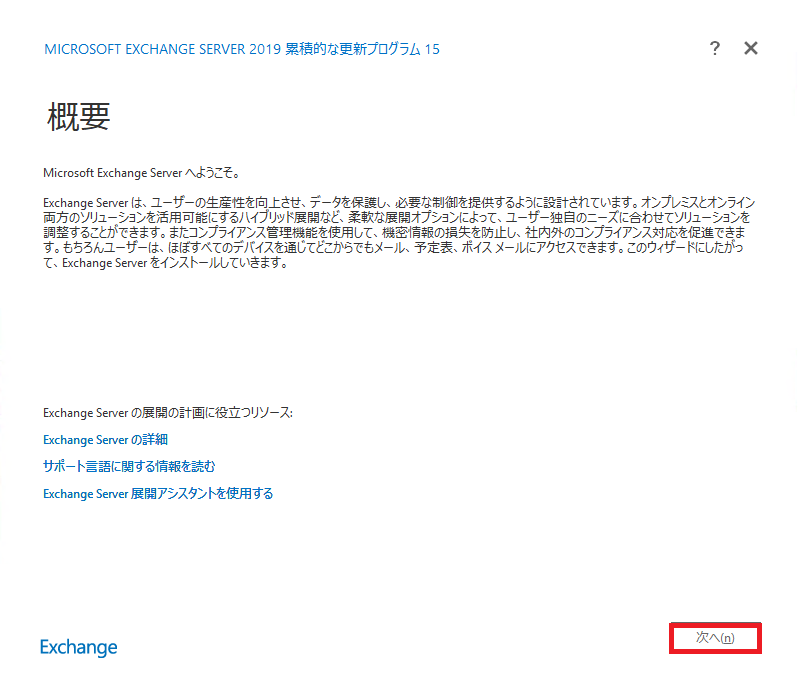Screen dimensions: 798x697
Task: Click the Microsoft Exchange Server へようこそ text
Action: tap(141, 173)
